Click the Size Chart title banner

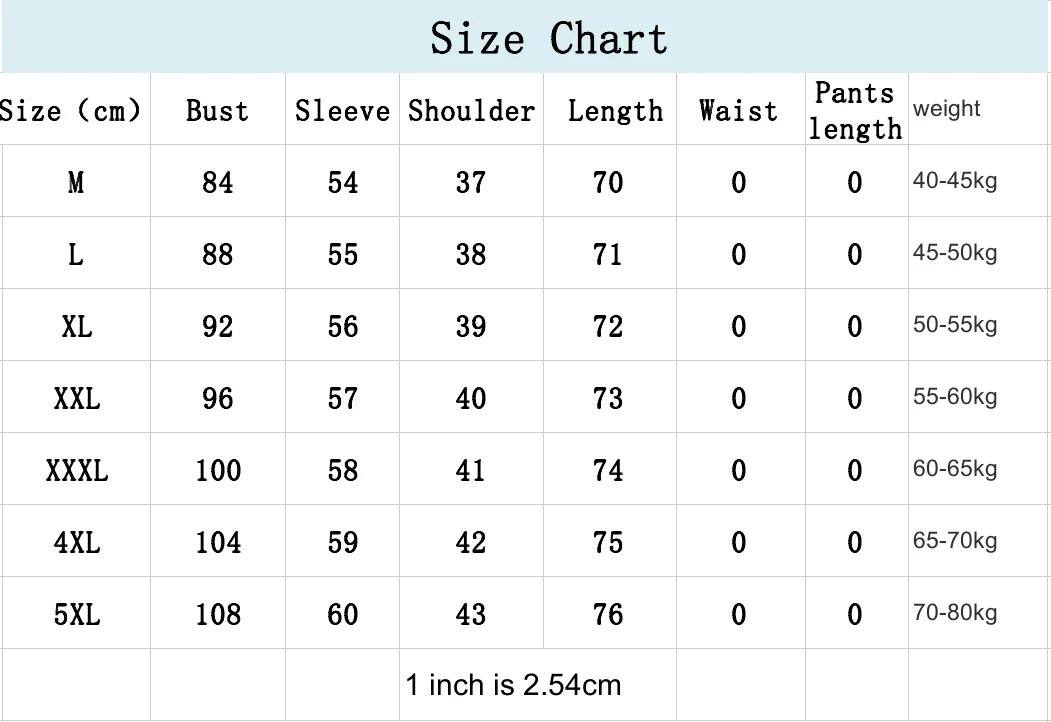(x=525, y=36)
